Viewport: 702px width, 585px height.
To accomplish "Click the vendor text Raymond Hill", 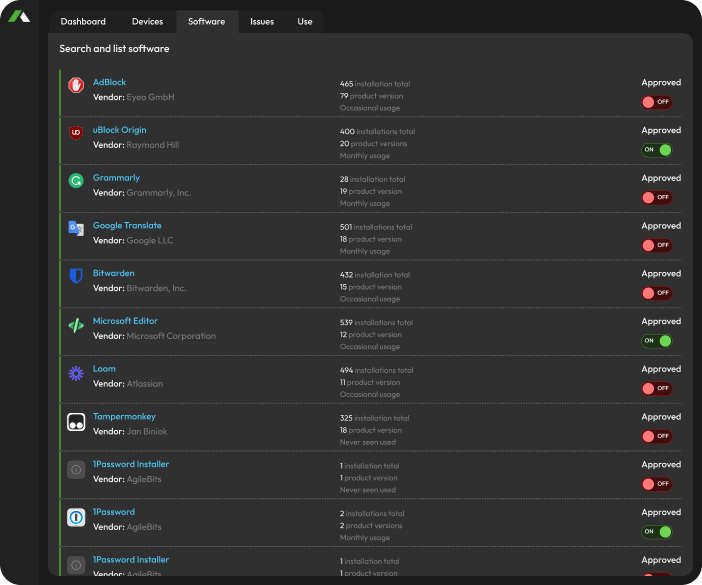I will [153, 145].
